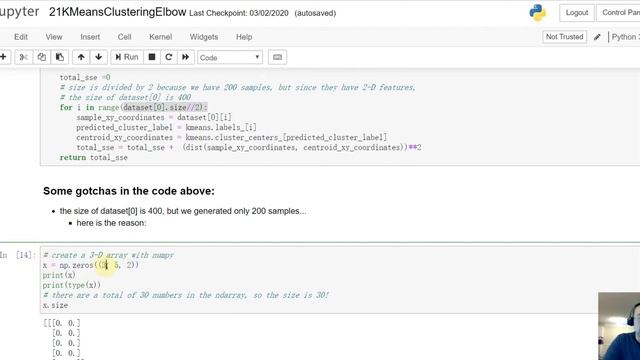
Task: Click the 'return total_sse' line
Action: point(93,158)
